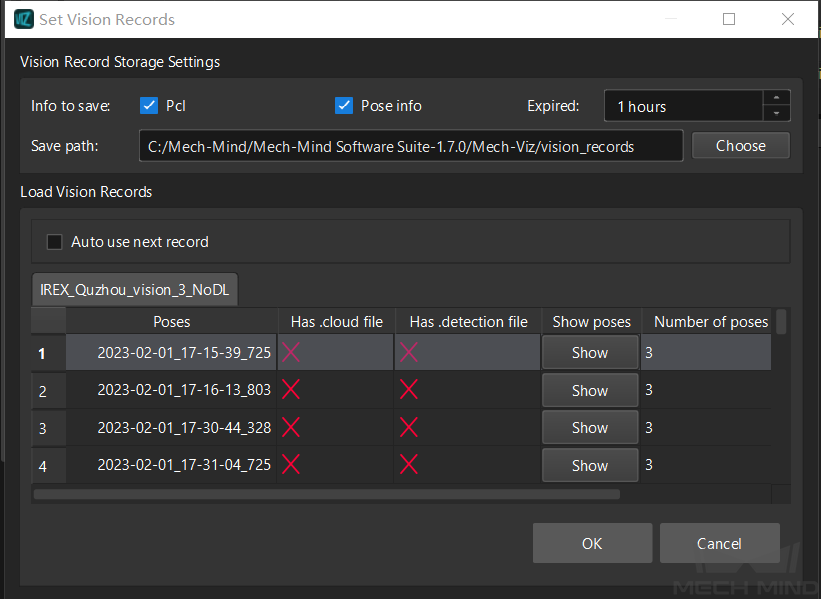The height and width of the screenshot is (599, 821).
Task: Click the vertical scrollbar of records table
Action: coord(781,321)
